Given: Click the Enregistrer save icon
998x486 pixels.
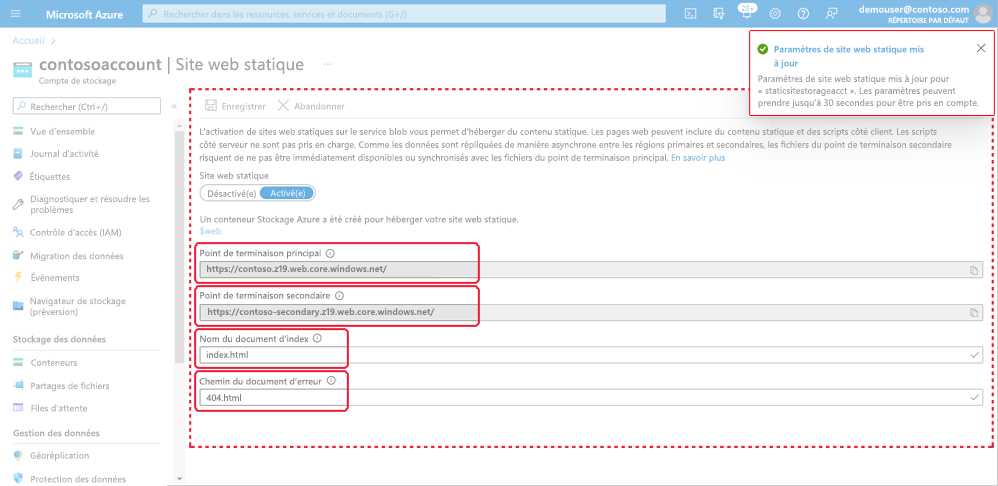Looking at the screenshot, I should click(210, 106).
